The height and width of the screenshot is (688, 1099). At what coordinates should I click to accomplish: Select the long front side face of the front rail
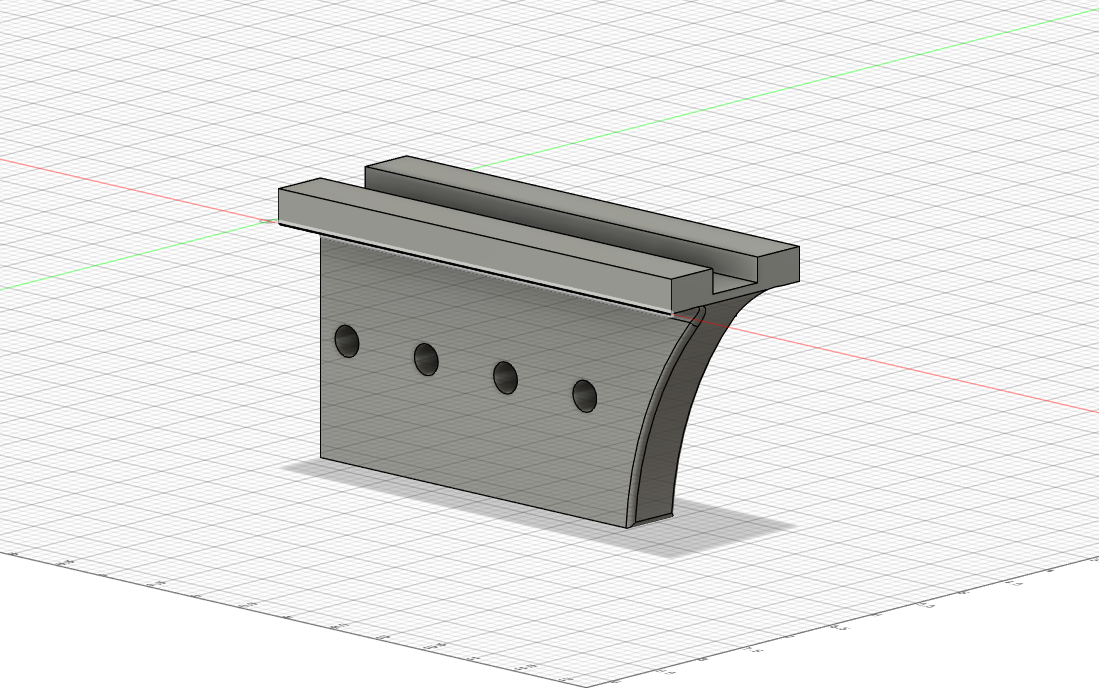pyautogui.click(x=477, y=251)
